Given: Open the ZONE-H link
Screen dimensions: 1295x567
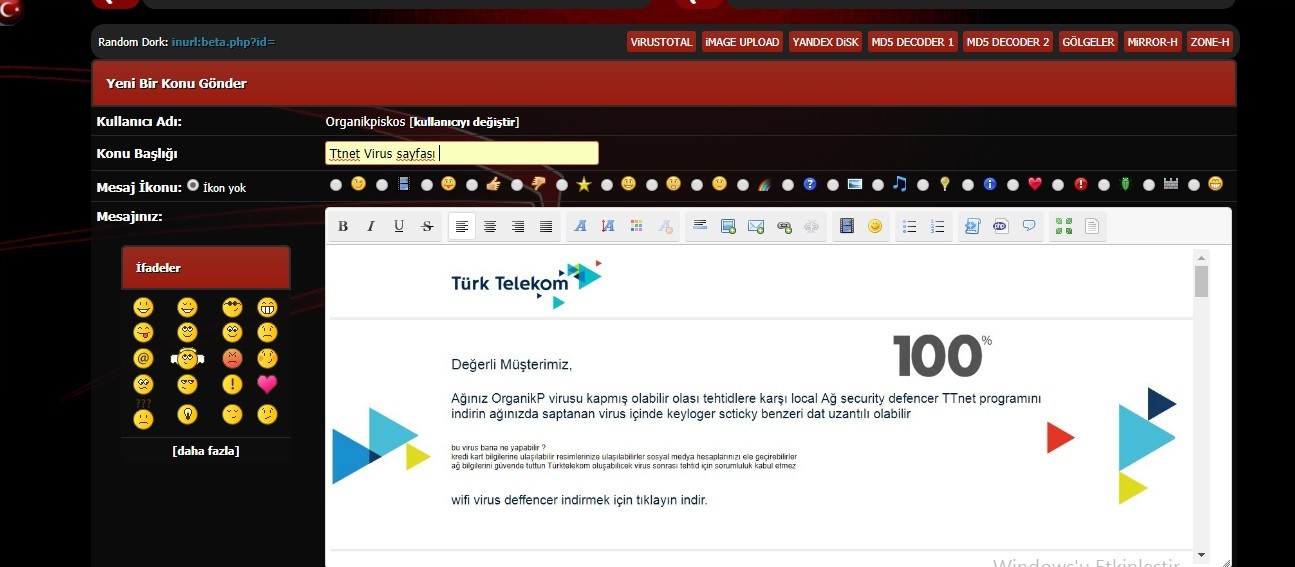Looking at the screenshot, I should click(x=1210, y=42).
